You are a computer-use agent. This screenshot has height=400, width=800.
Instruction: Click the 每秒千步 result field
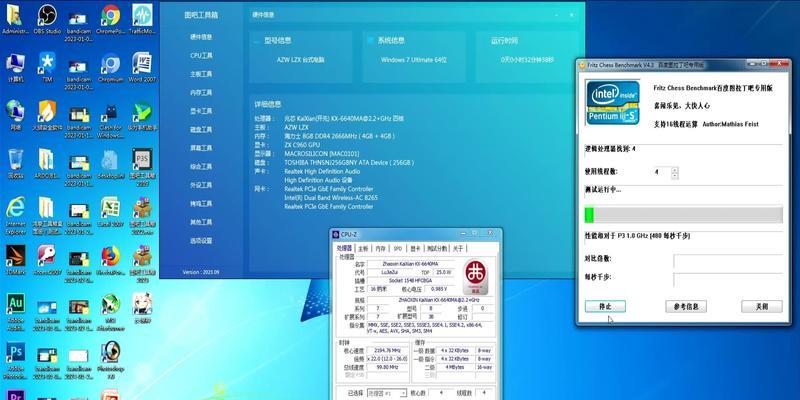(x=728, y=280)
